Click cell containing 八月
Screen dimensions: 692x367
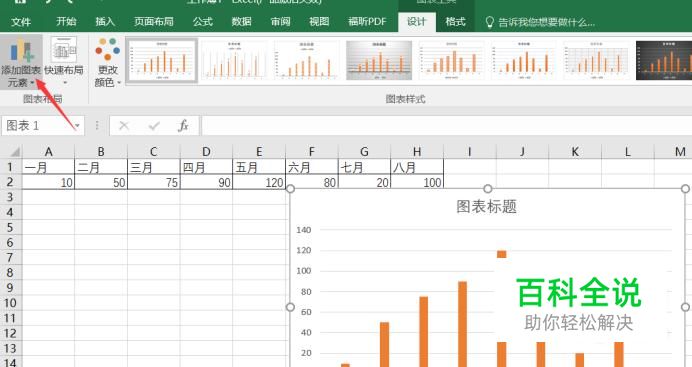click(x=417, y=167)
